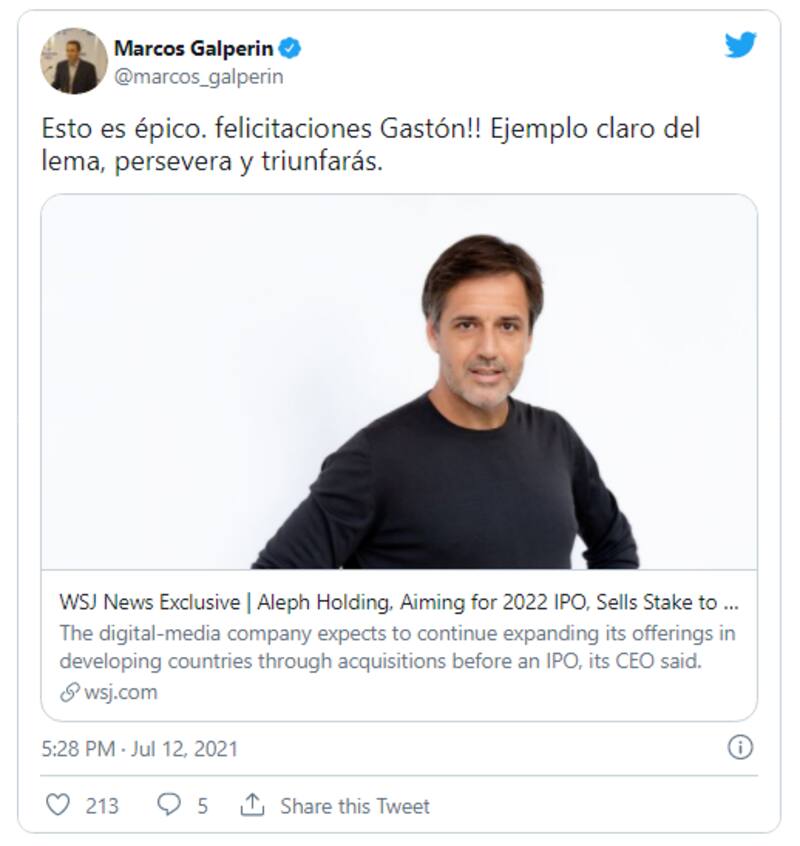The height and width of the screenshot is (846, 800).
Task: Click the Share this Tweet text
Action: coord(355,806)
